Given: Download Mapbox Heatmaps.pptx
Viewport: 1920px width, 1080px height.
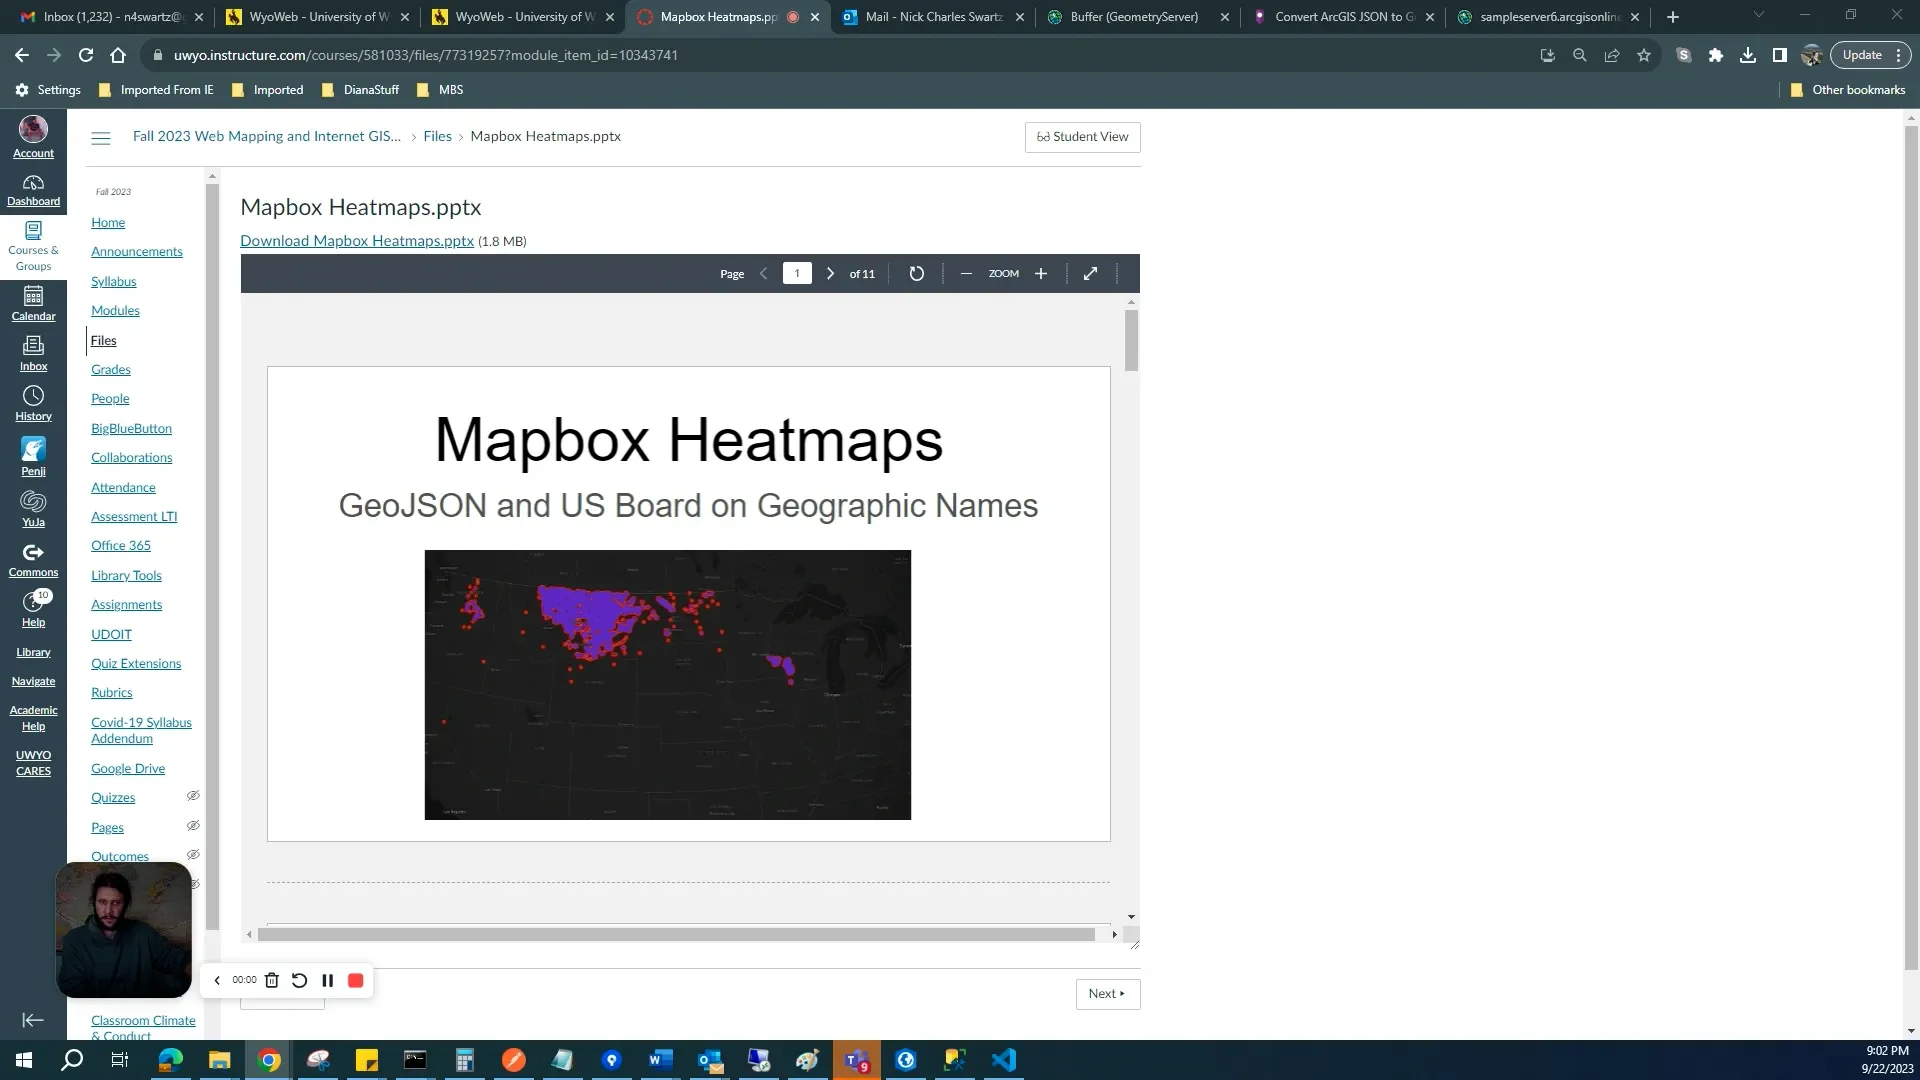Looking at the screenshot, I should click(357, 241).
